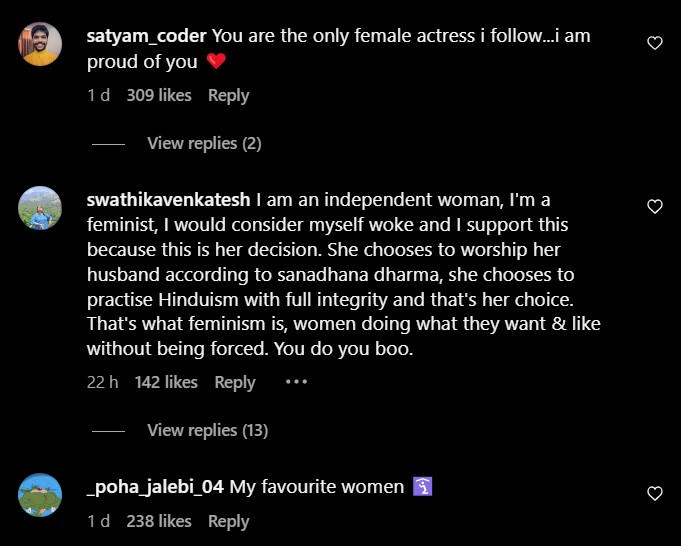681x546 pixels.
Task: Click the 1 d timestamp on satyam_coder's comment
Action: tap(98, 96)
